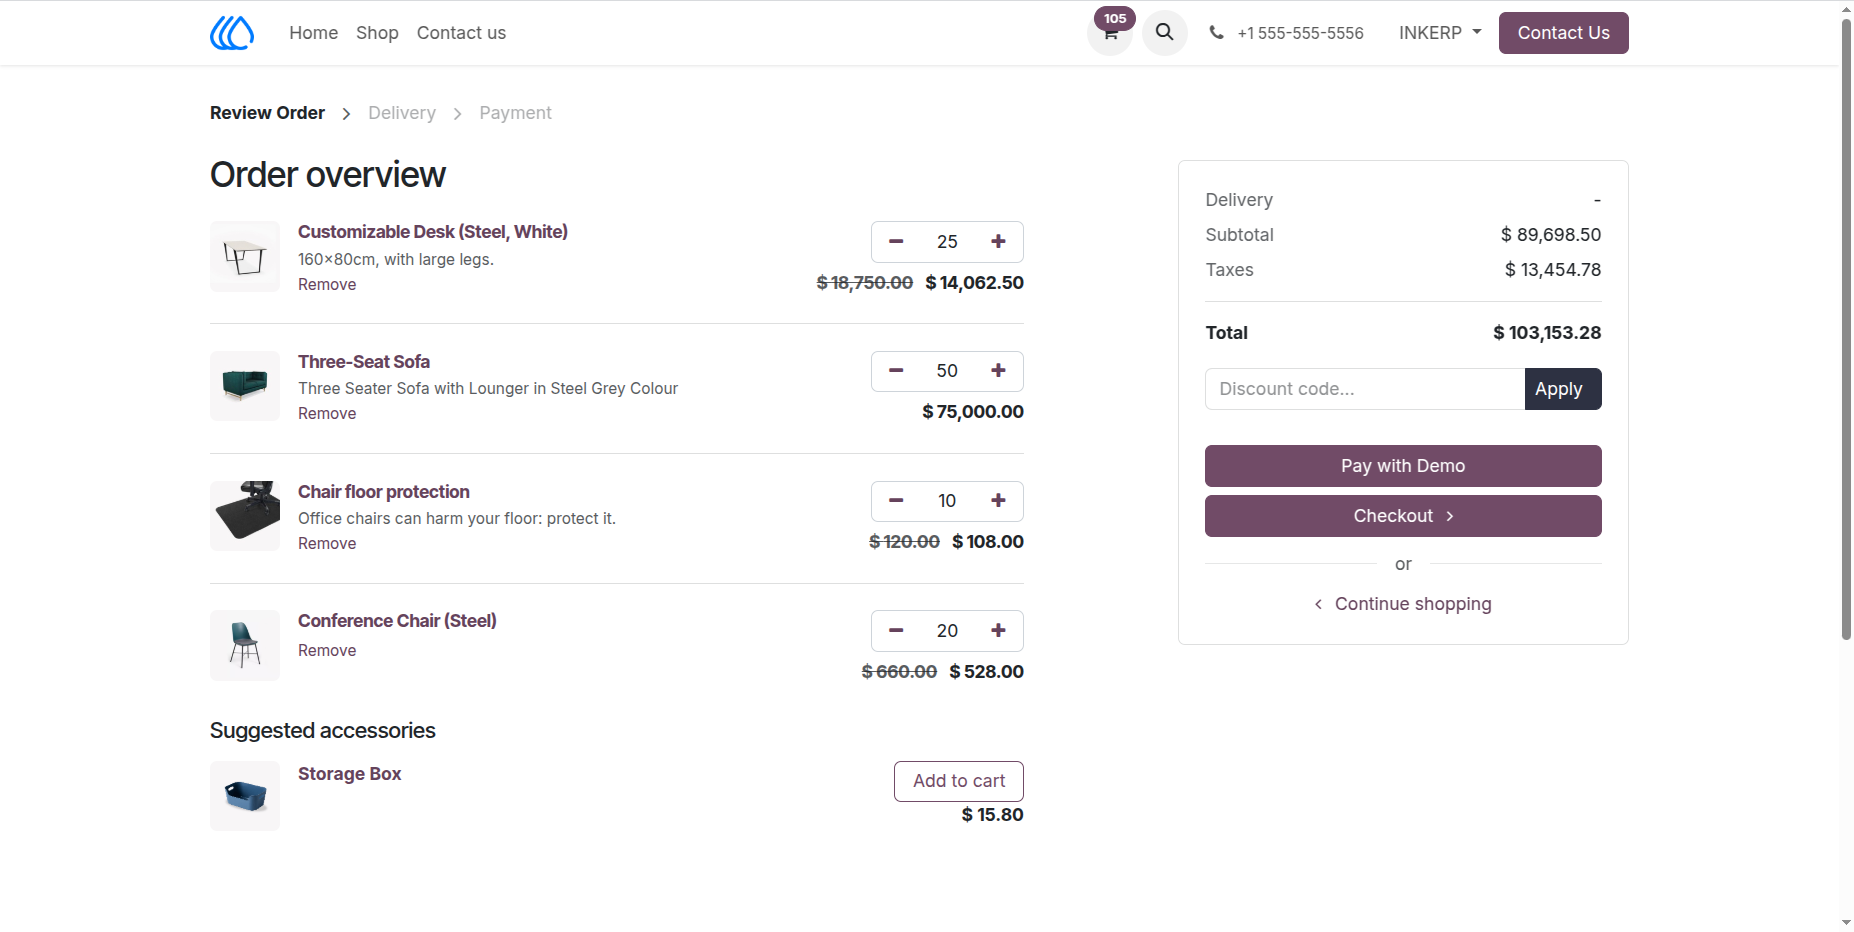Click the search magnifier icon
Screen dimensions: 1854x932
[x=1164, y=32]
